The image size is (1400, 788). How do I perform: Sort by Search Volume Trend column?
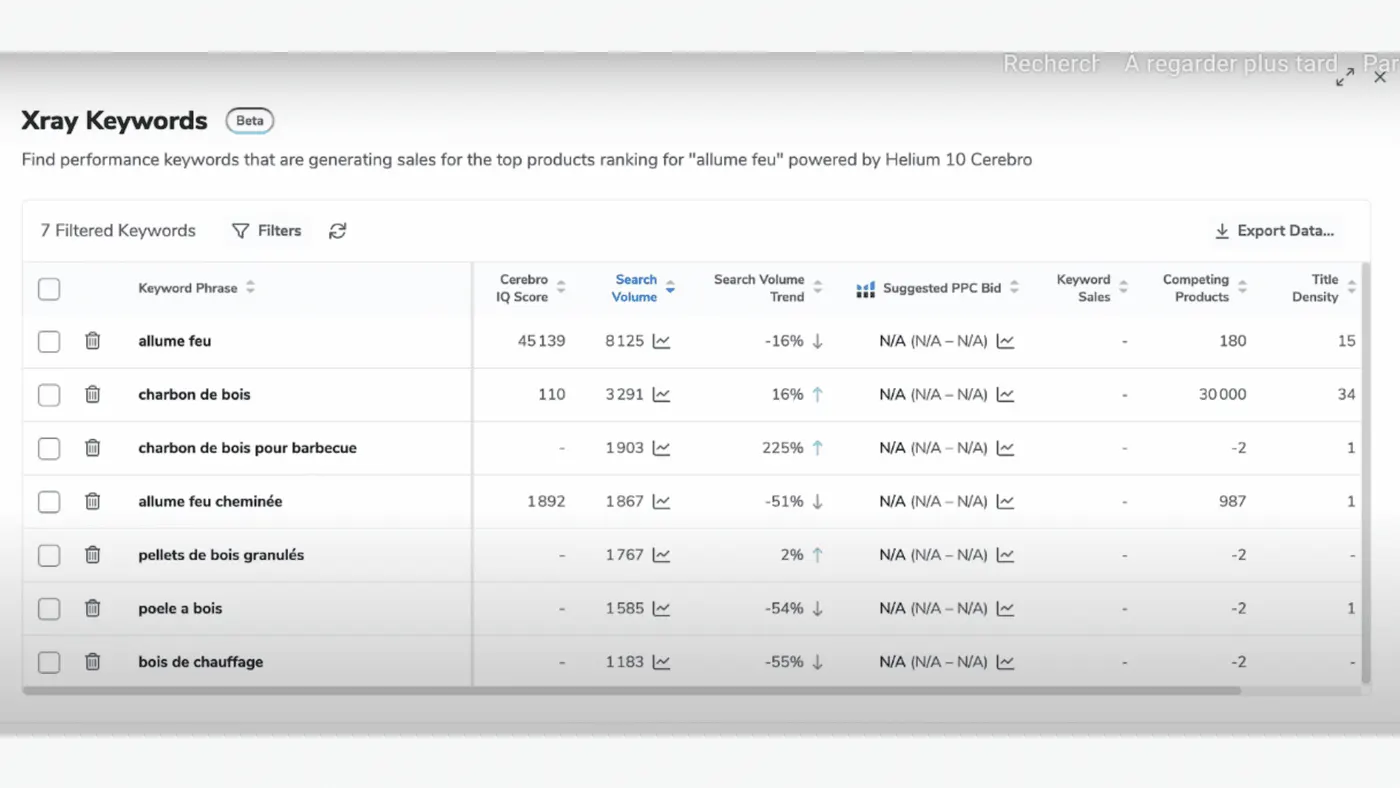pos(817,288)
